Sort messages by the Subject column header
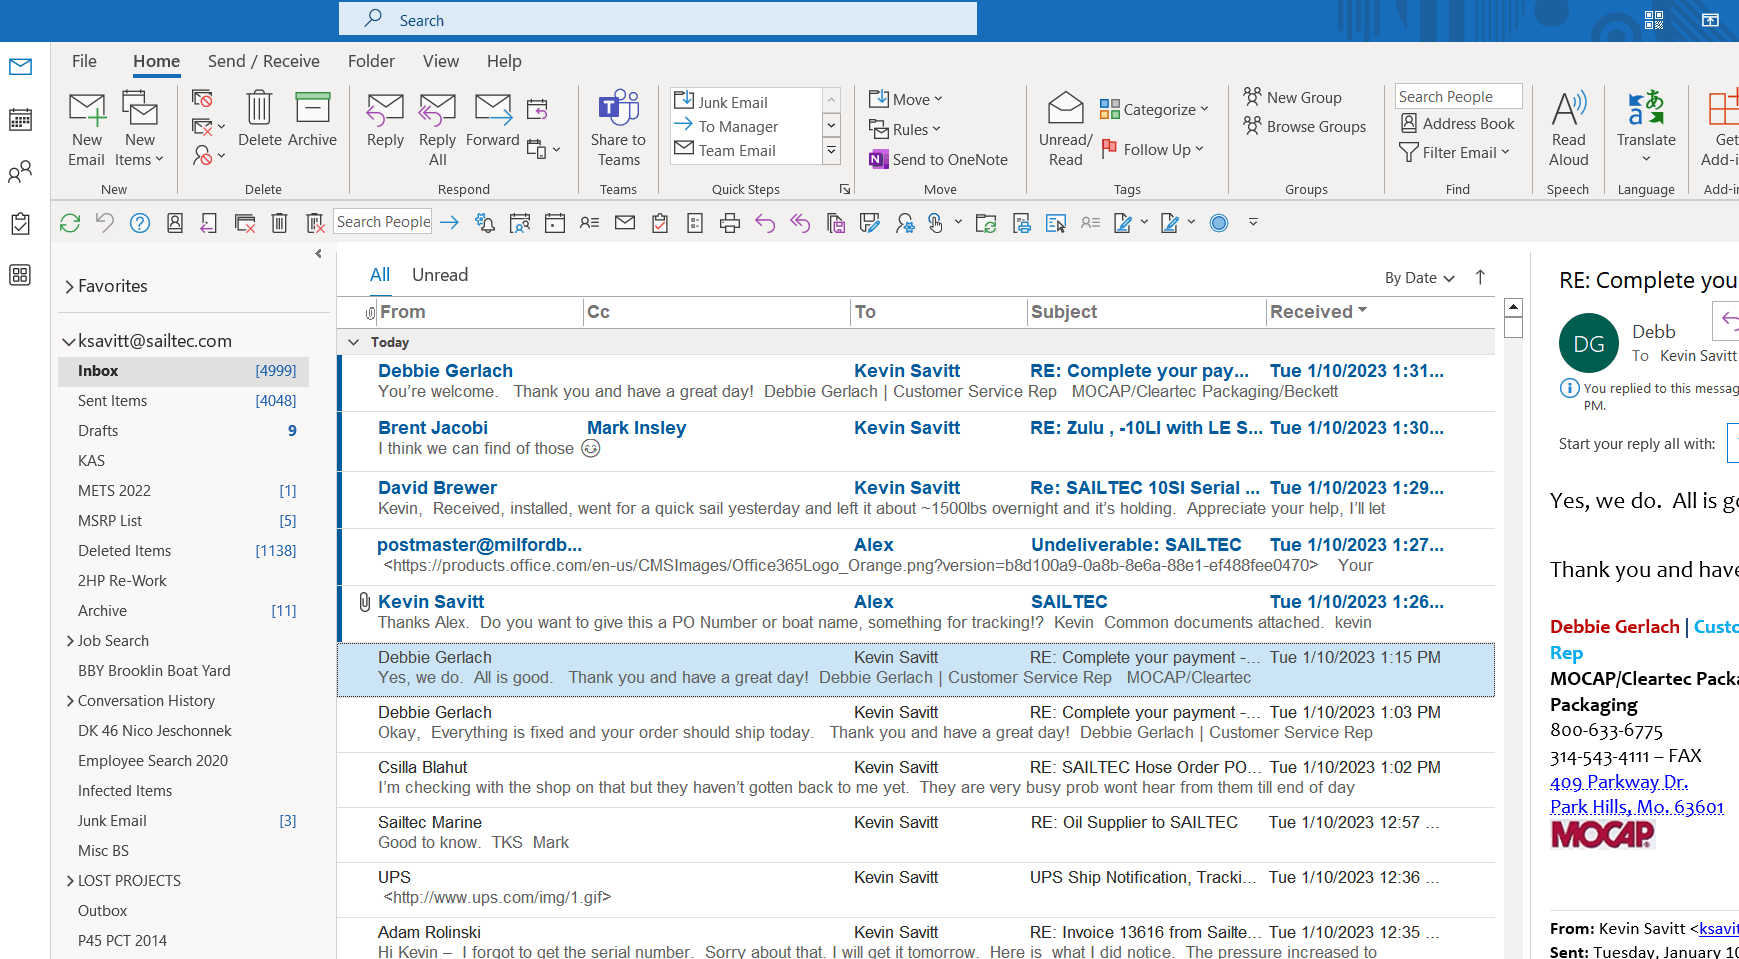This screenshot has height=959, width=1739. (x=1147, y=312)
